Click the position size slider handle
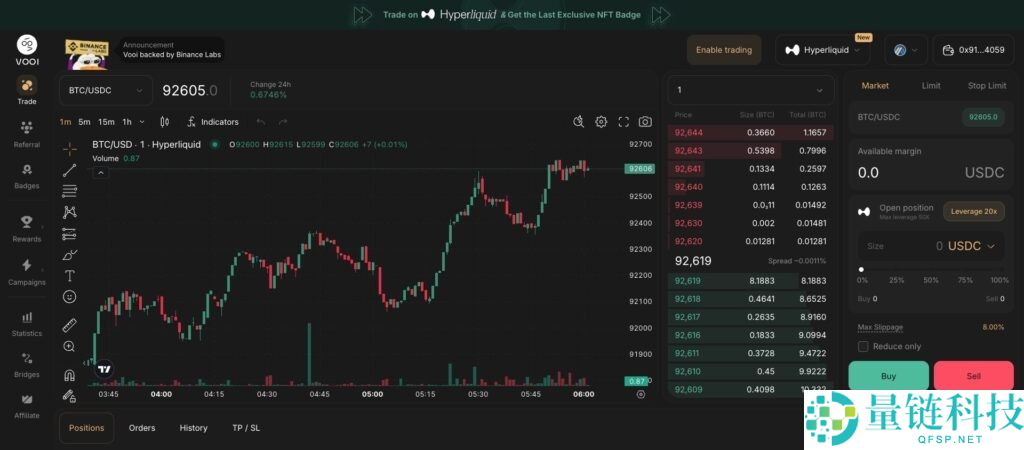 click(861, 269)
